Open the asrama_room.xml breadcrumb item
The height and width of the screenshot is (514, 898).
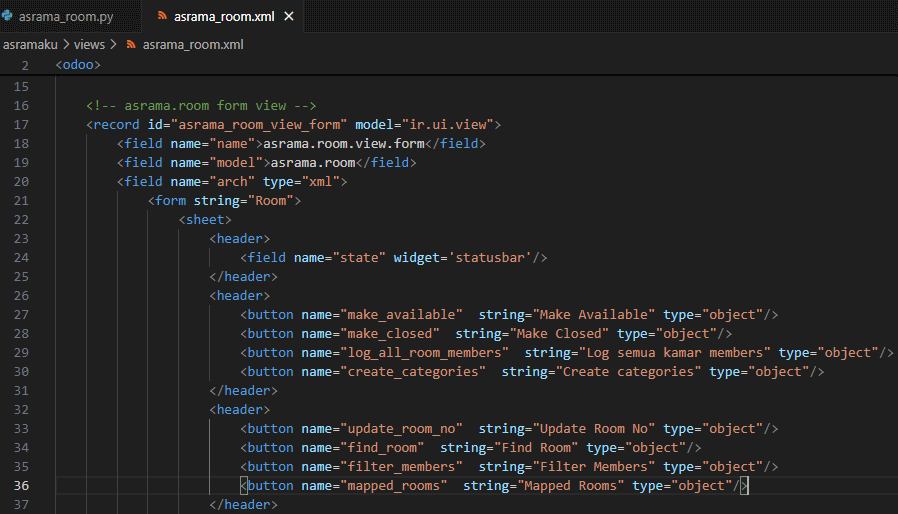coord(193,44)
